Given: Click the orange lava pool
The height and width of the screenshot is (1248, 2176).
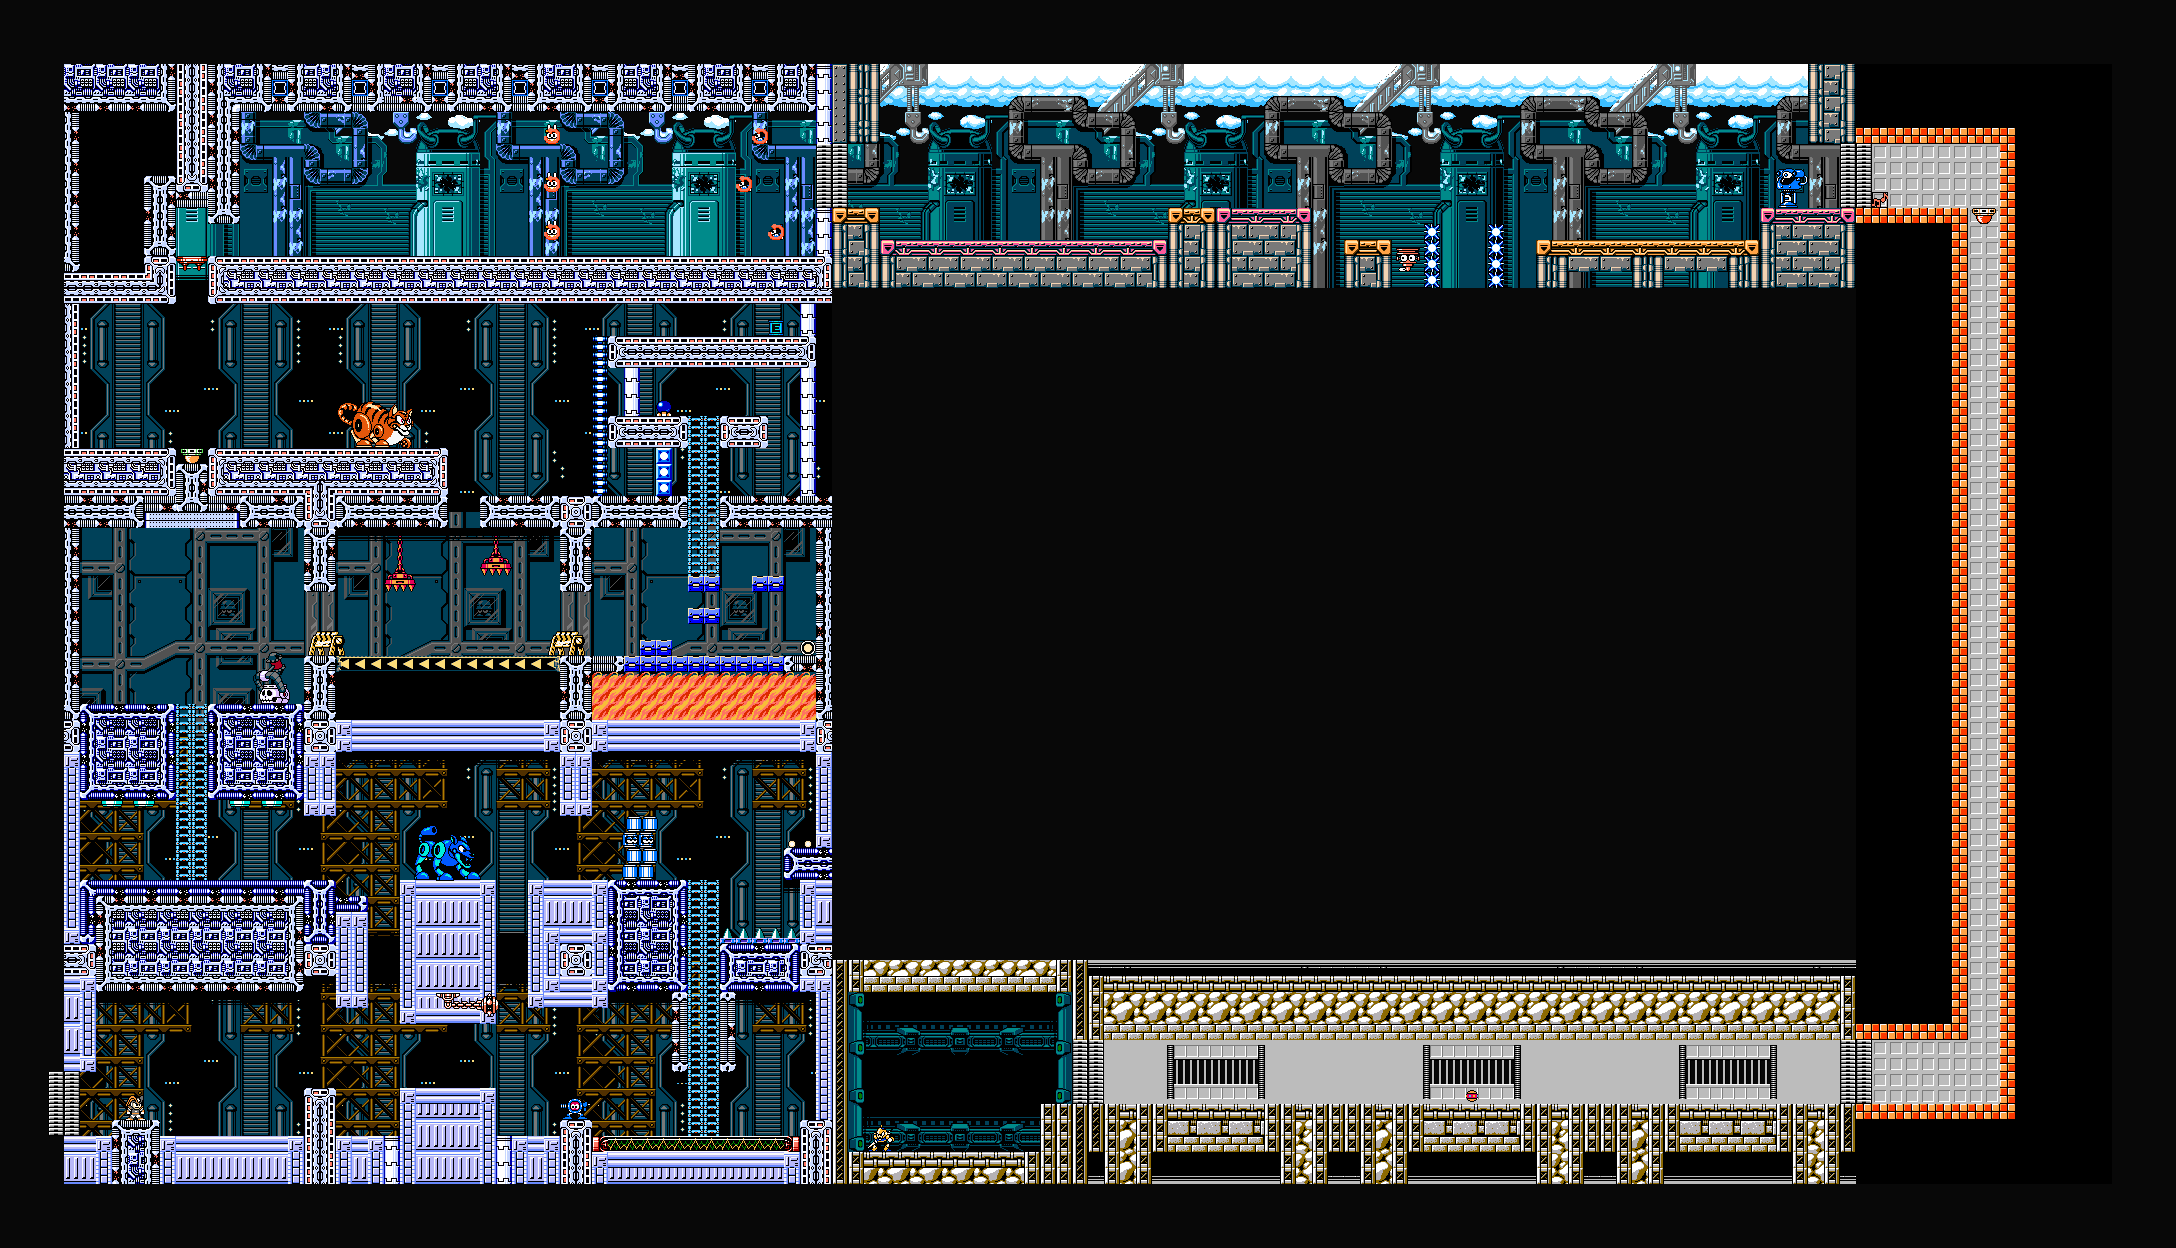Looking at the screenshot, I should coord(704,695).
